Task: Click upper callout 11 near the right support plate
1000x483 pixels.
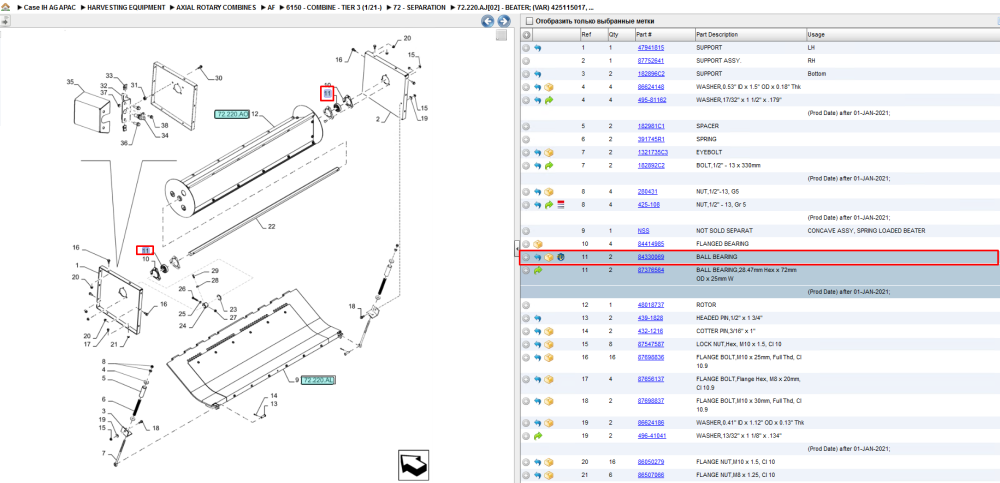Action: [x=327, y=93]
